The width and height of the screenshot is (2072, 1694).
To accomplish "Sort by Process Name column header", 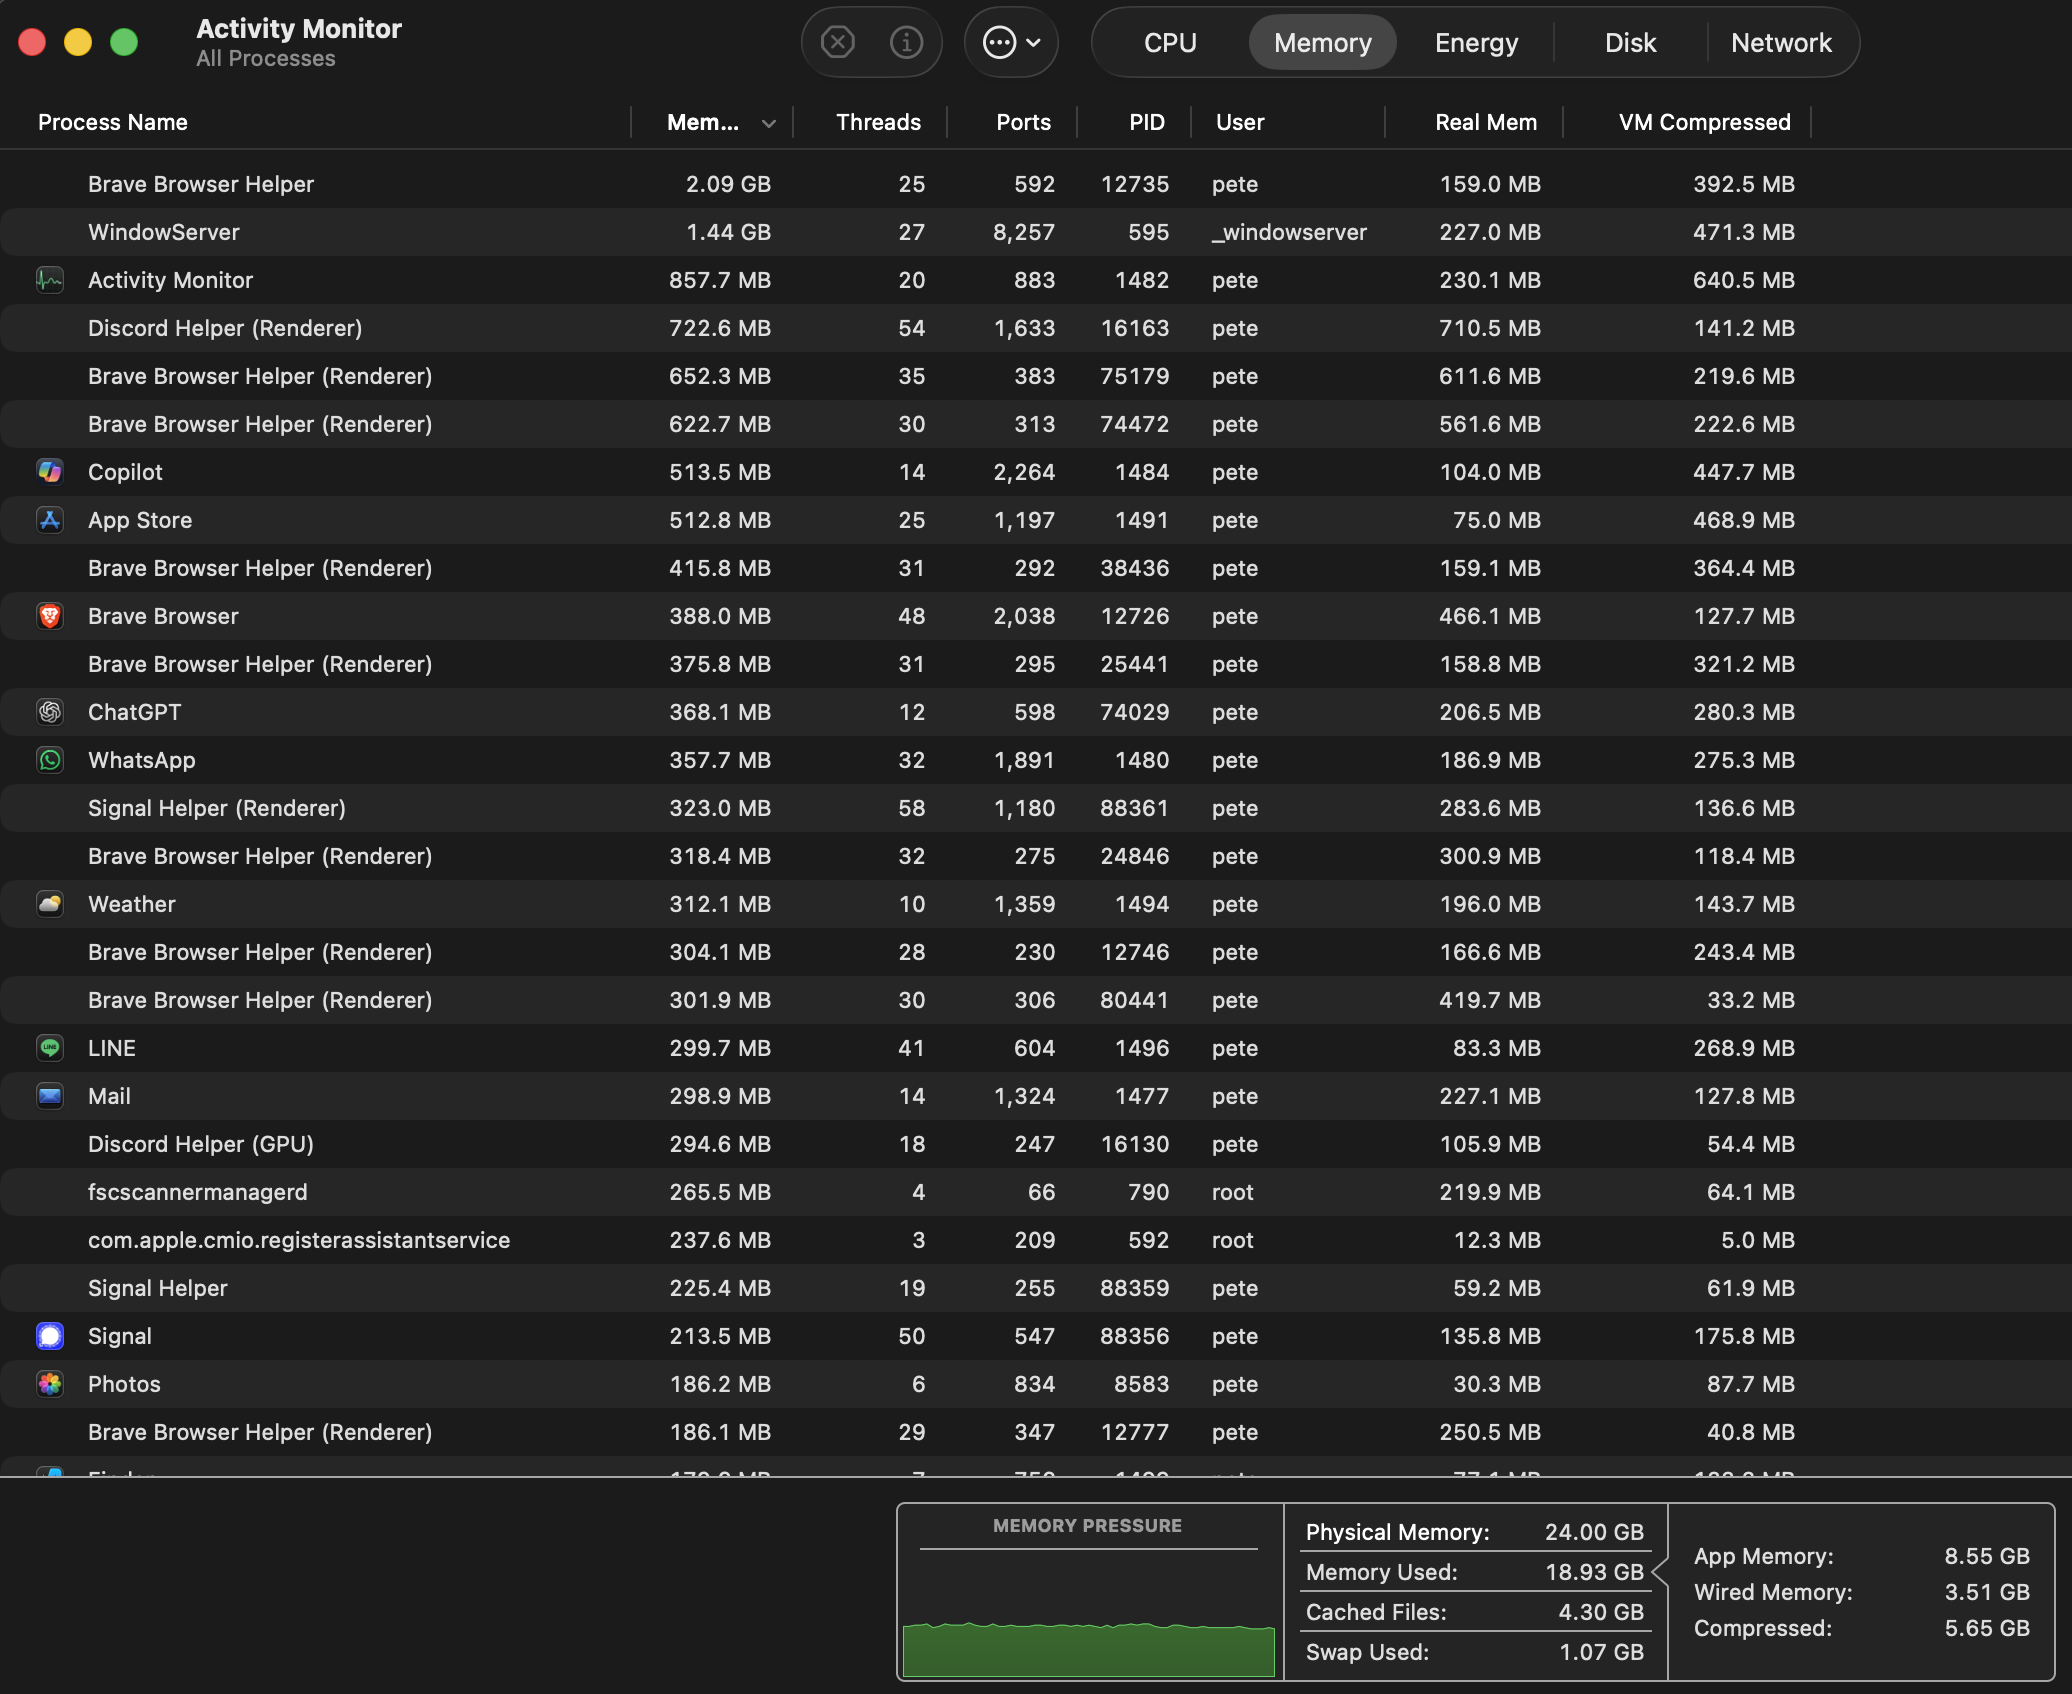I will click(113, 122).
